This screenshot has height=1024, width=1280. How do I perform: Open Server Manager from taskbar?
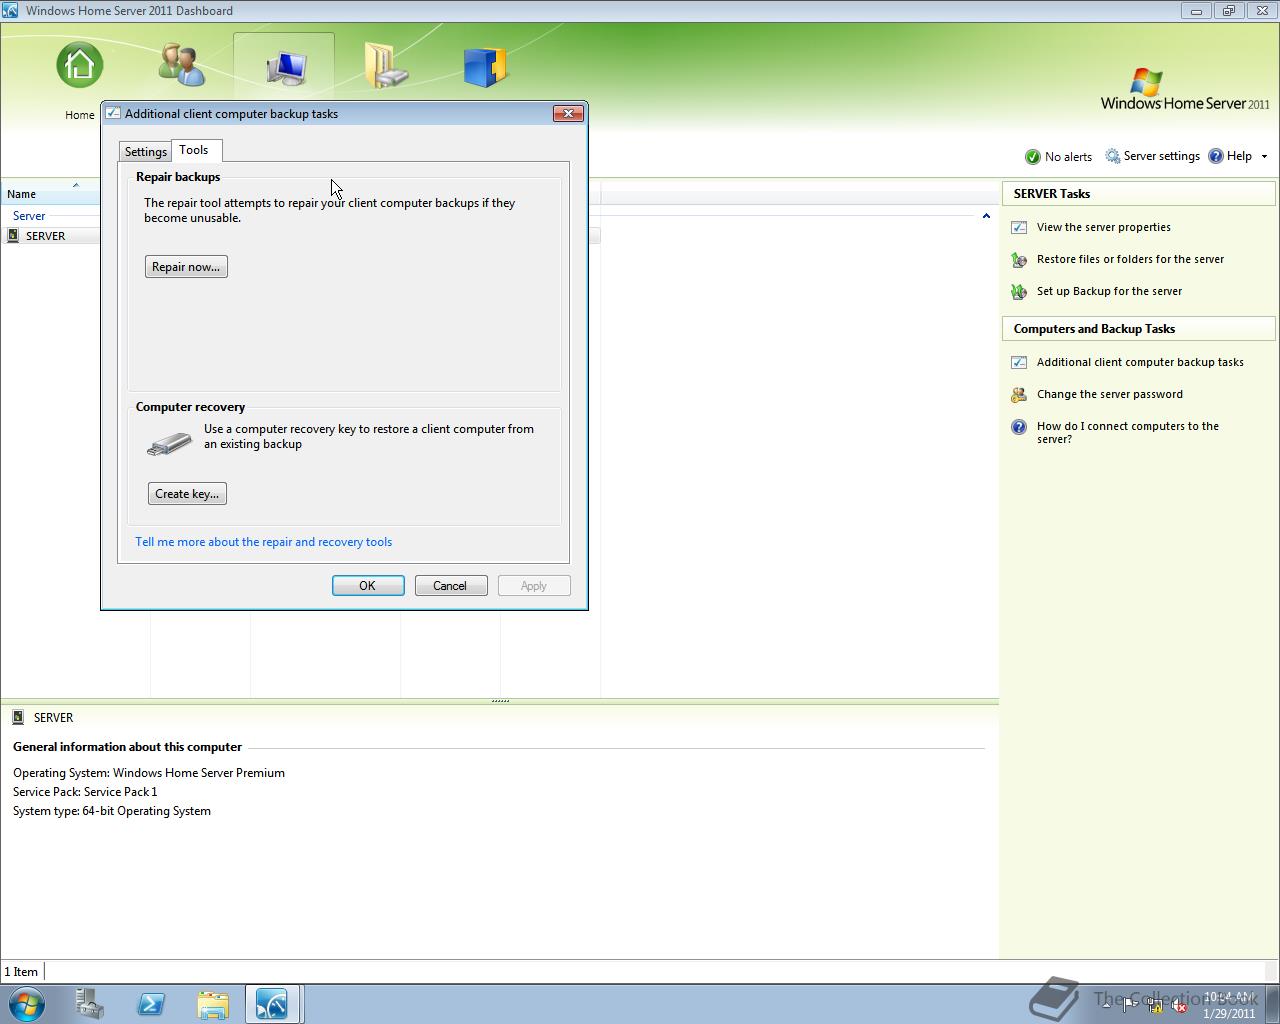point(90,1004)
